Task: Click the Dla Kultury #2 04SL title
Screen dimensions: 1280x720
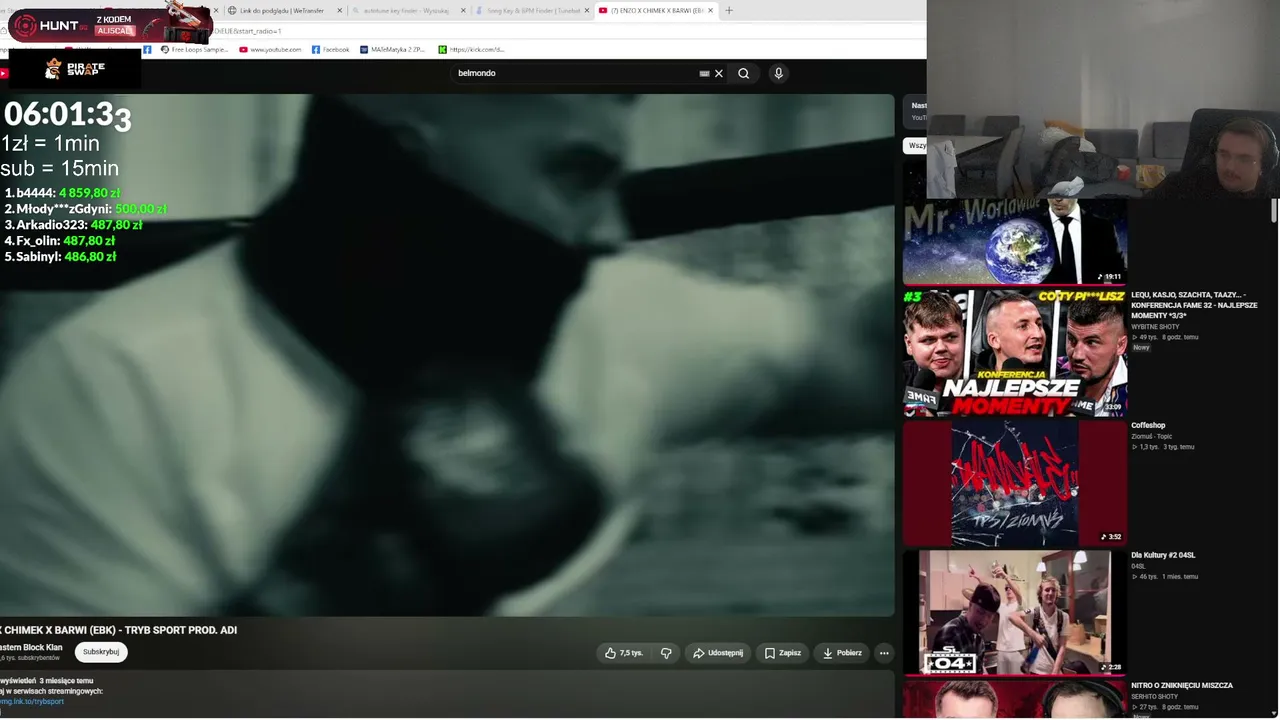Action: (1163, 556)
